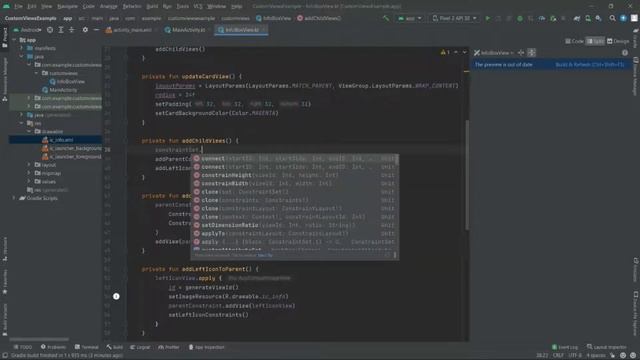Select InfoBoxView class in project tree
640x360 pixels.
(67, 82)
